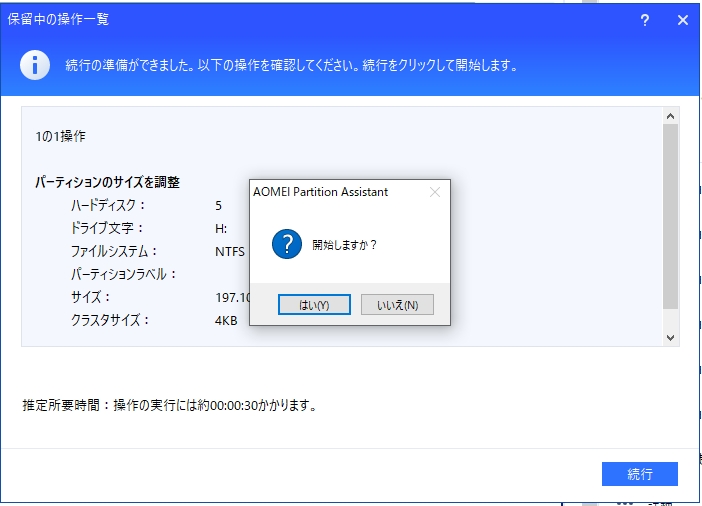Image resolution: width=702 pixels, height=506 pixels.
Task: Click the ファイルシステム value NTFS
Action: (230, 252)
